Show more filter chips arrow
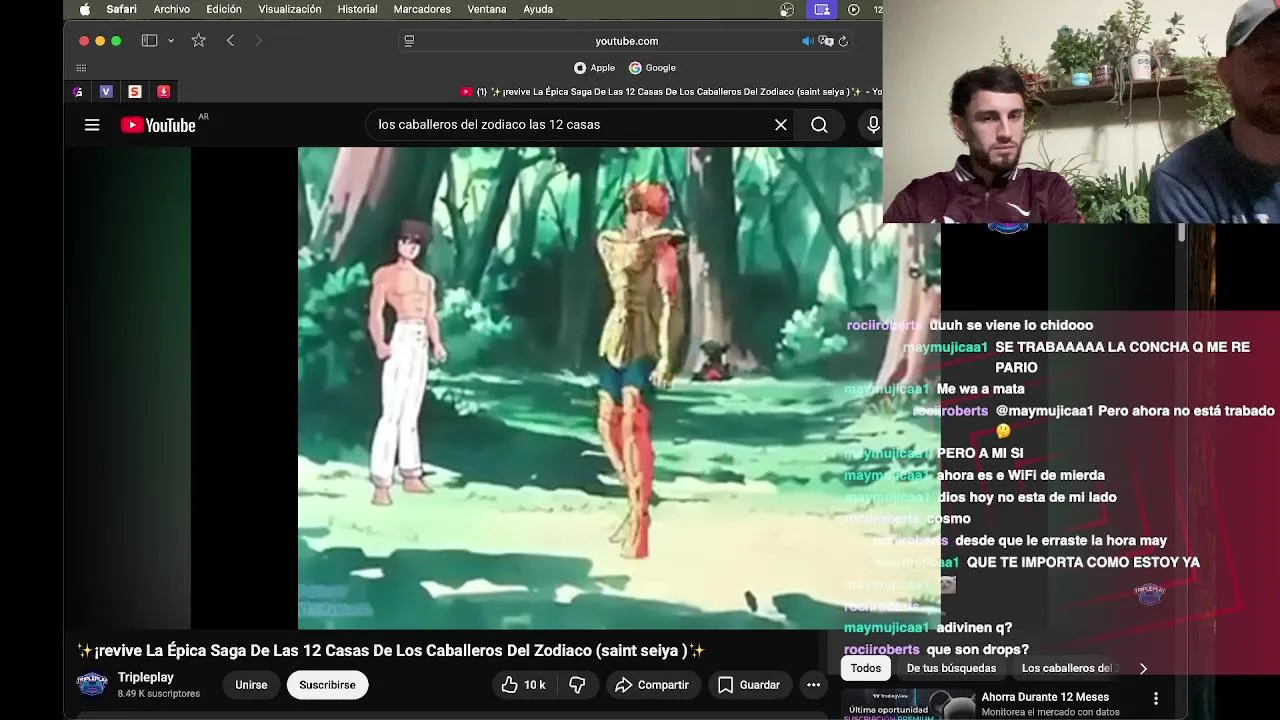 pyautogui.click(x=1143, y=668)
